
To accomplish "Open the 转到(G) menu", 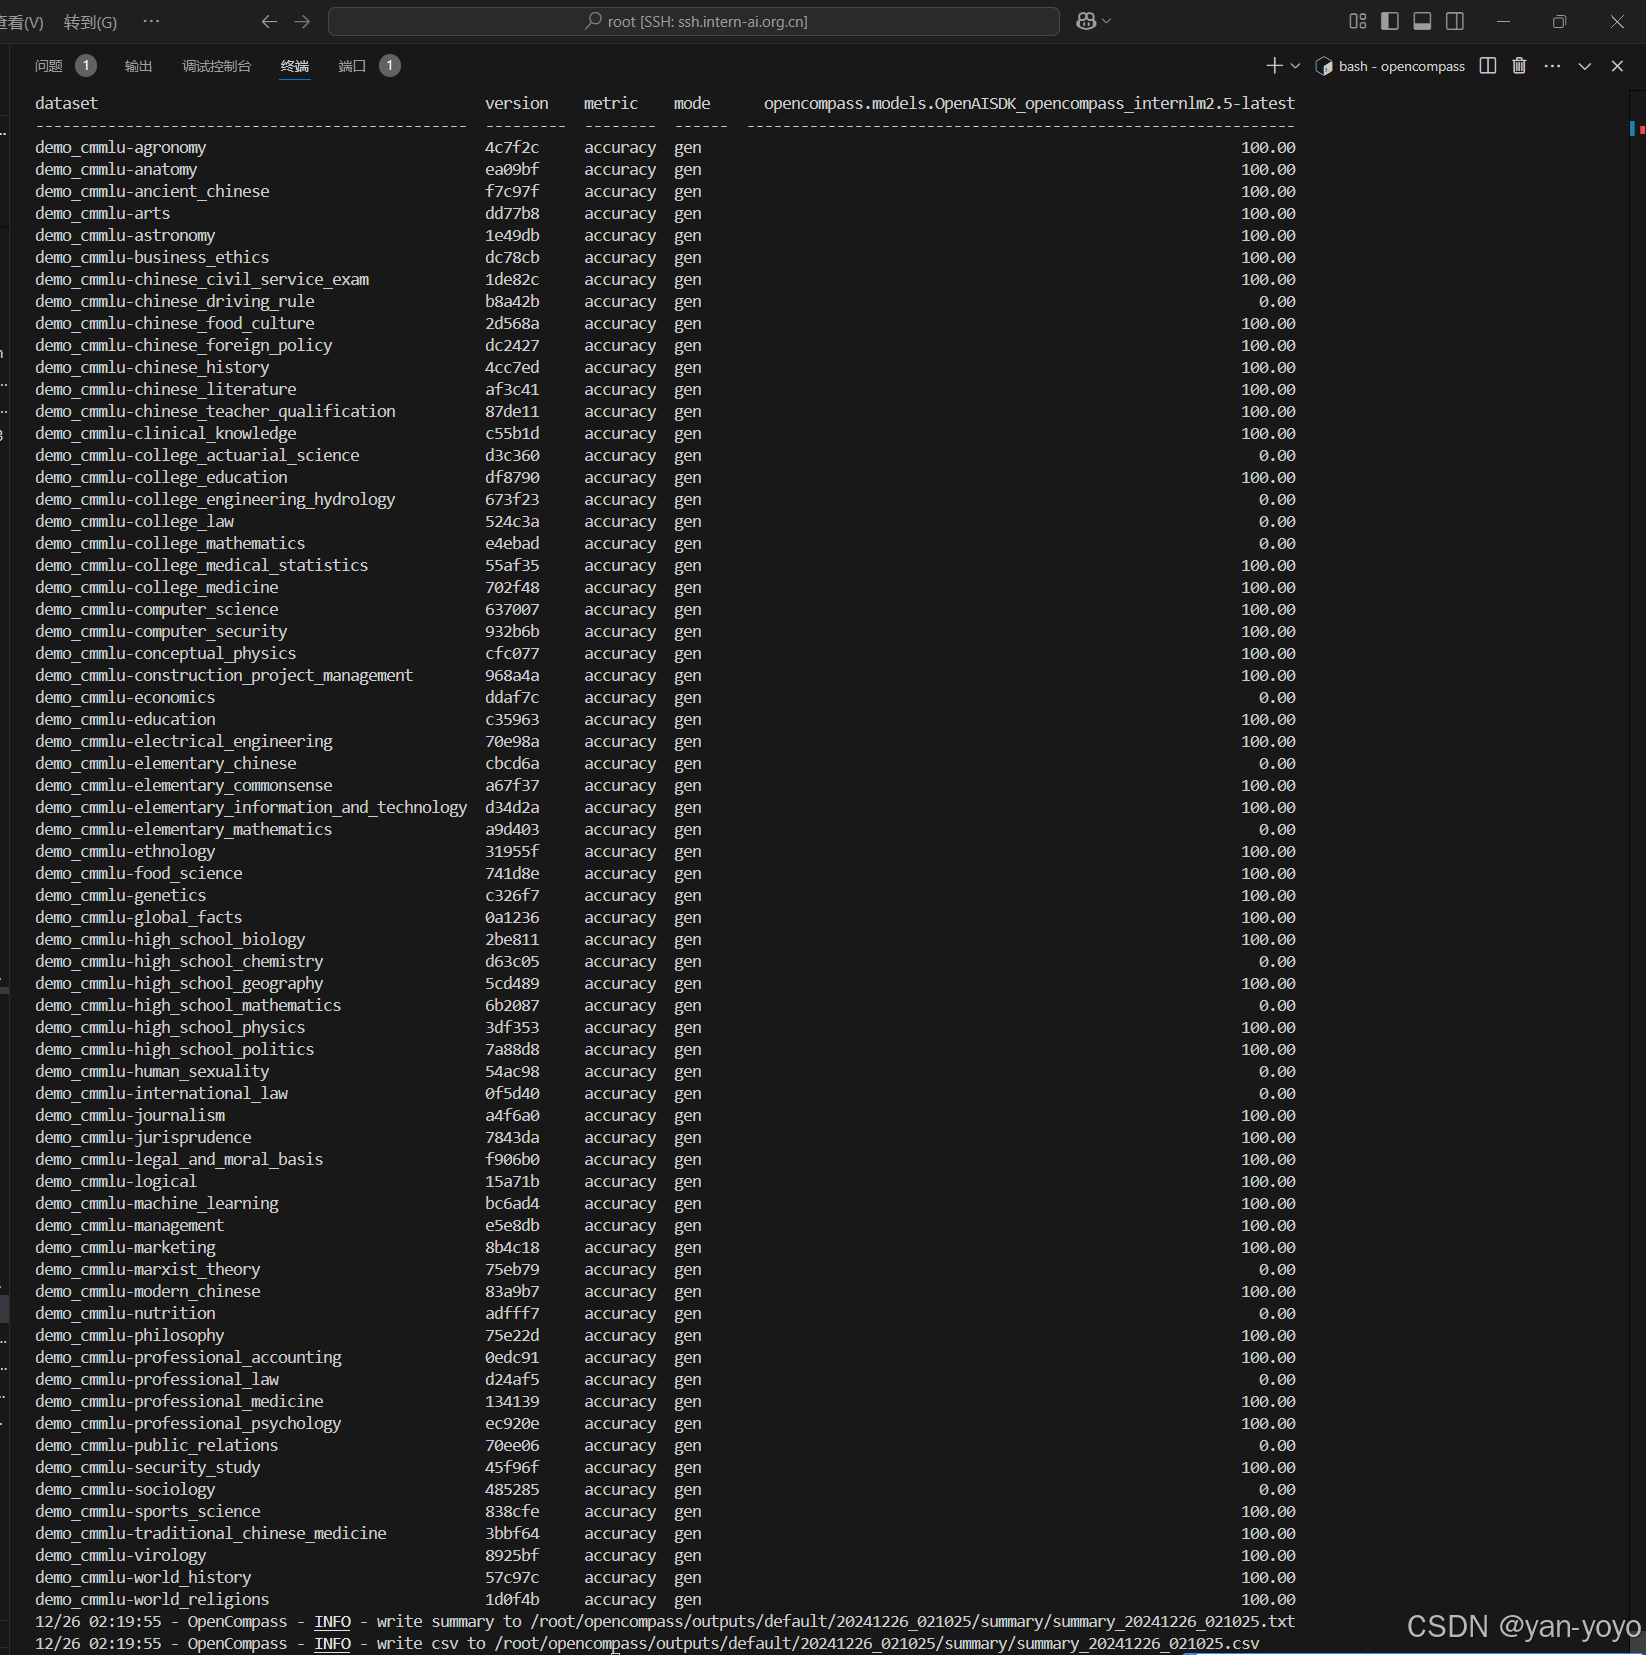I will 89,21.
